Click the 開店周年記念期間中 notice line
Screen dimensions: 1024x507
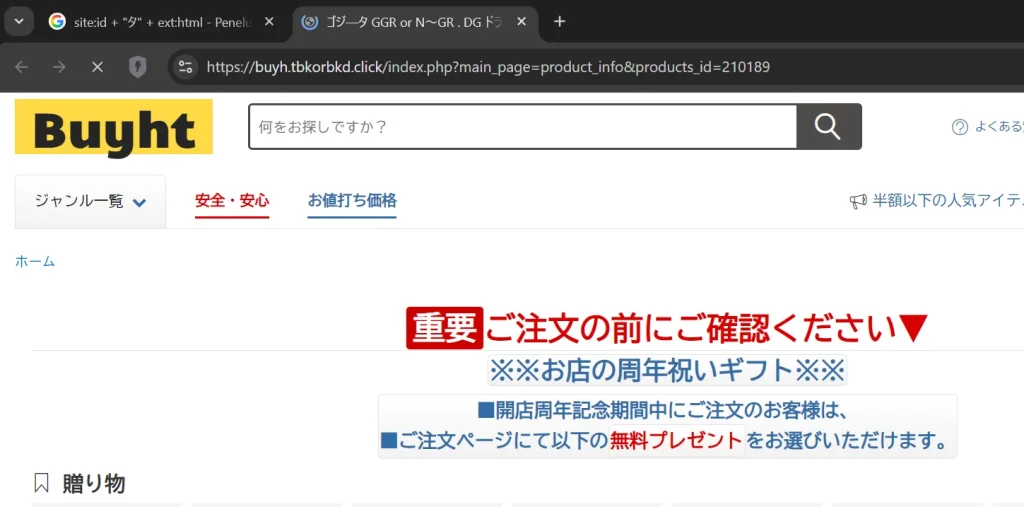point(662,411)
